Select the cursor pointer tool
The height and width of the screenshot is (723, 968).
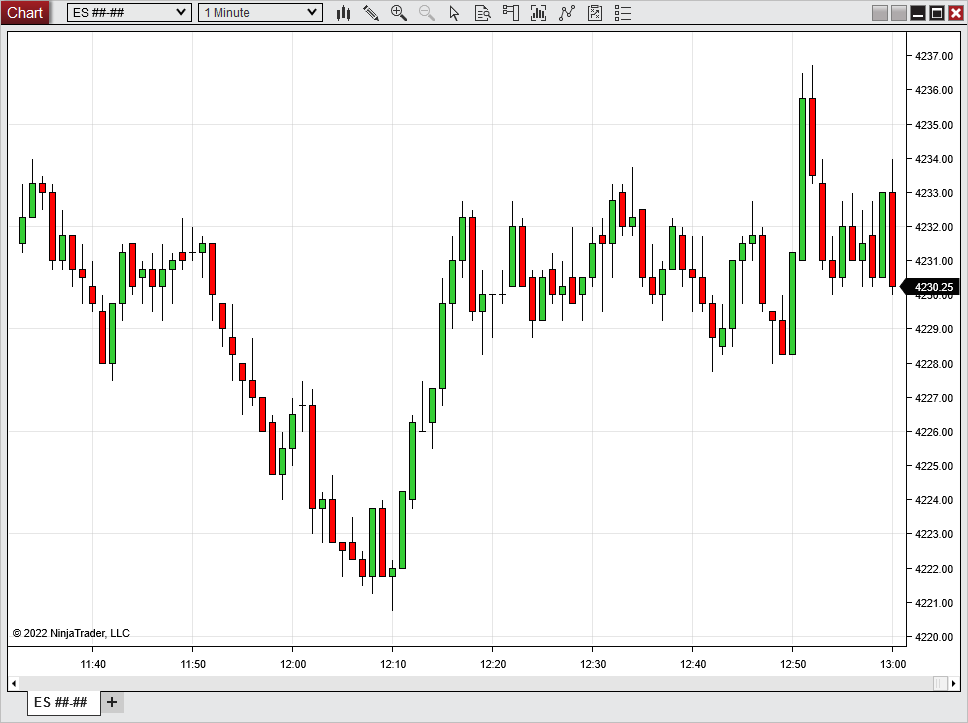454,13
